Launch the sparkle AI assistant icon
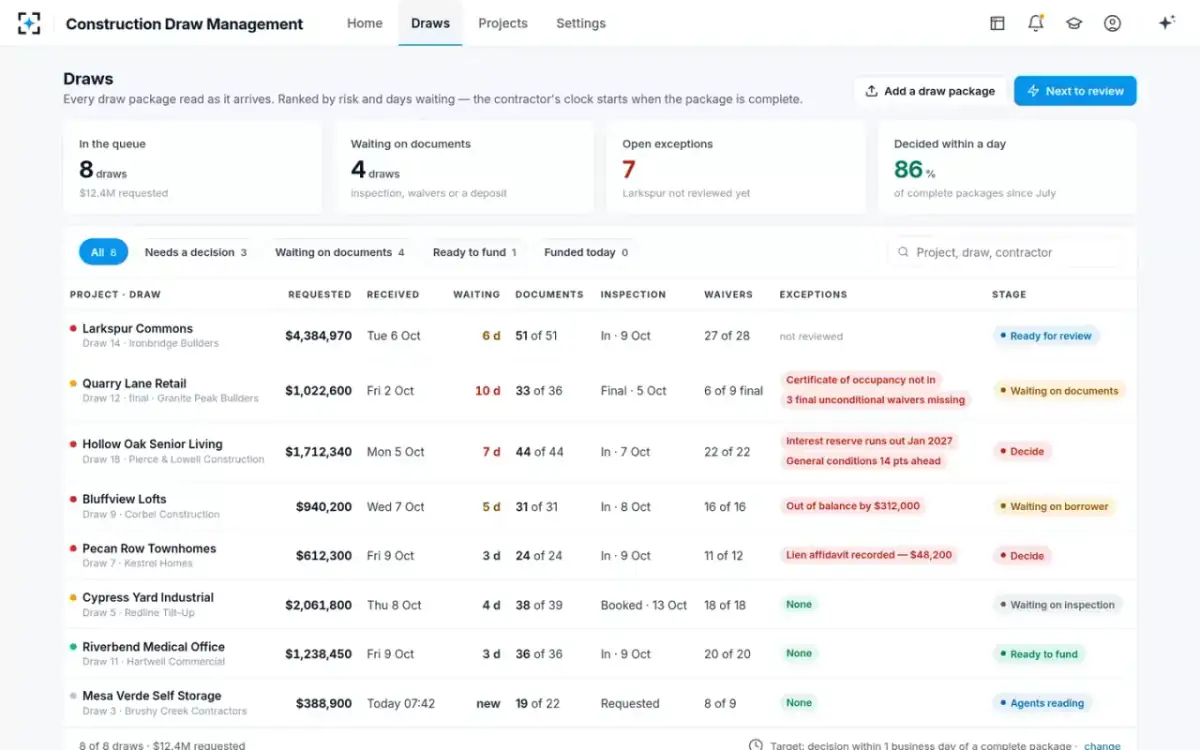This screenshot has height=750, width=1200. click(x=1166, y=23)
